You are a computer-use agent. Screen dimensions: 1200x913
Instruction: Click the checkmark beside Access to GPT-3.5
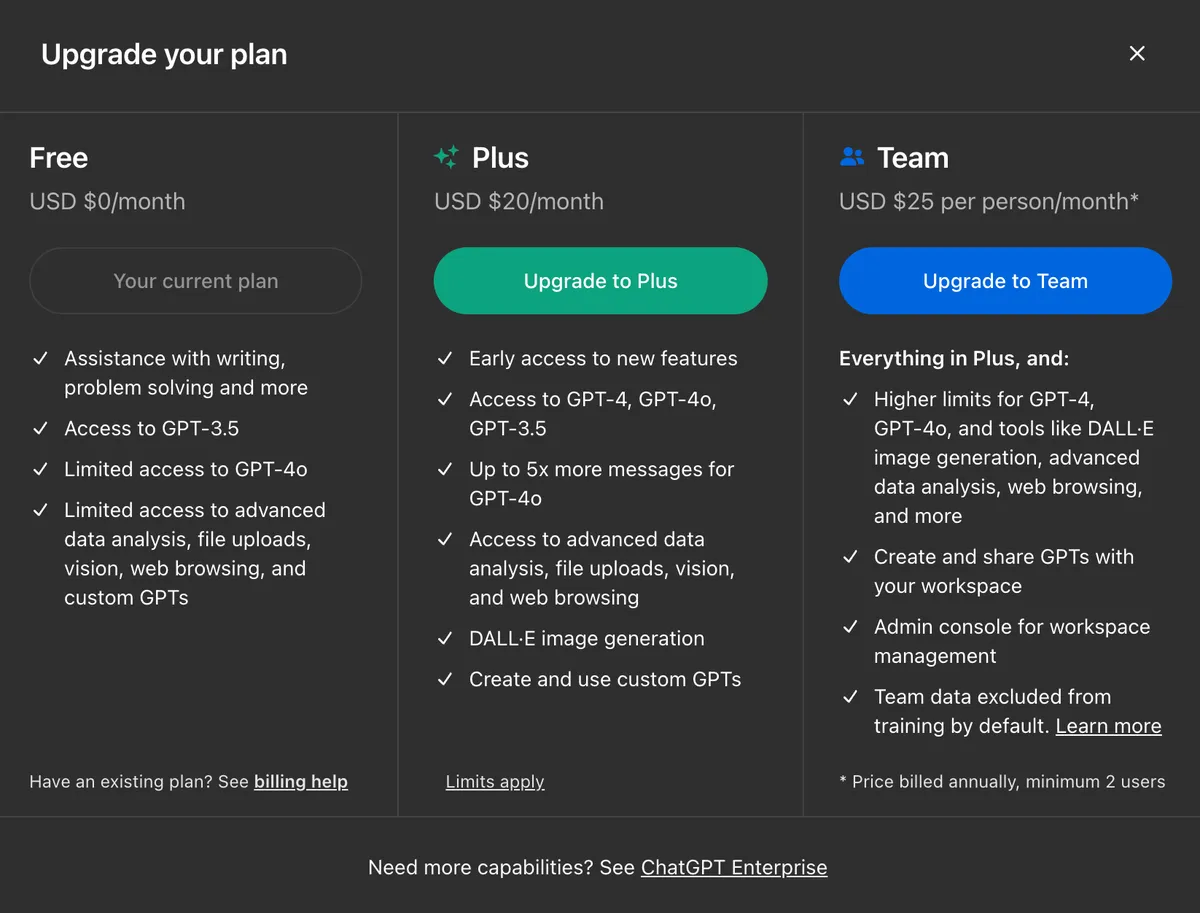pos(40,428)
